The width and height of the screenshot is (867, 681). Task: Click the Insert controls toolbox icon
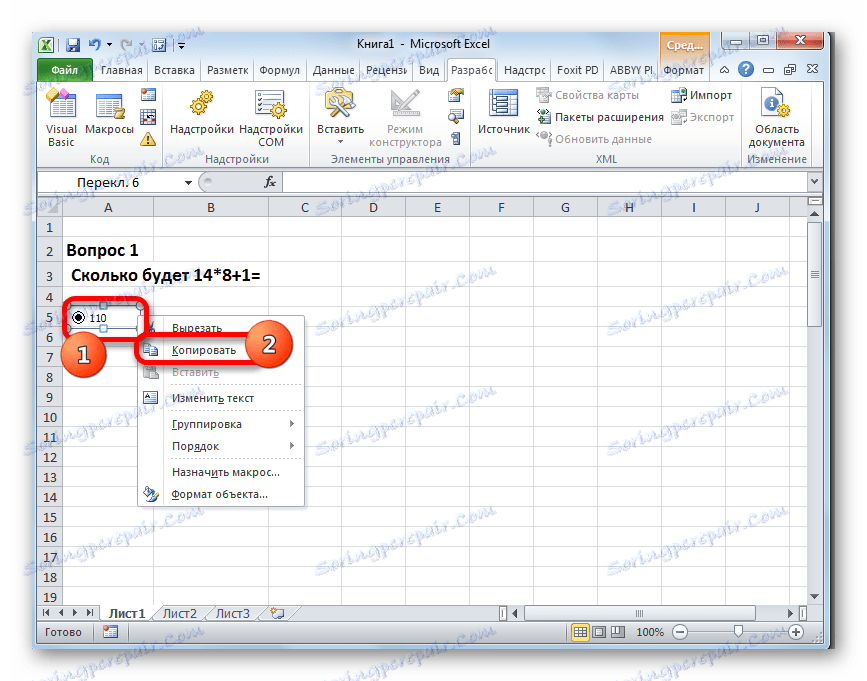coord(340,104)
